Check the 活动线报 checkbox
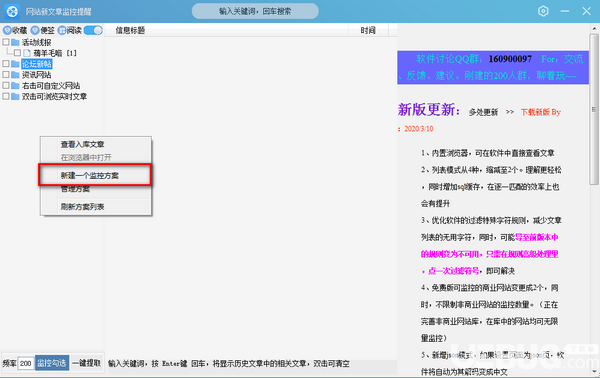600x378 pixels. click(x=6, y=42)
